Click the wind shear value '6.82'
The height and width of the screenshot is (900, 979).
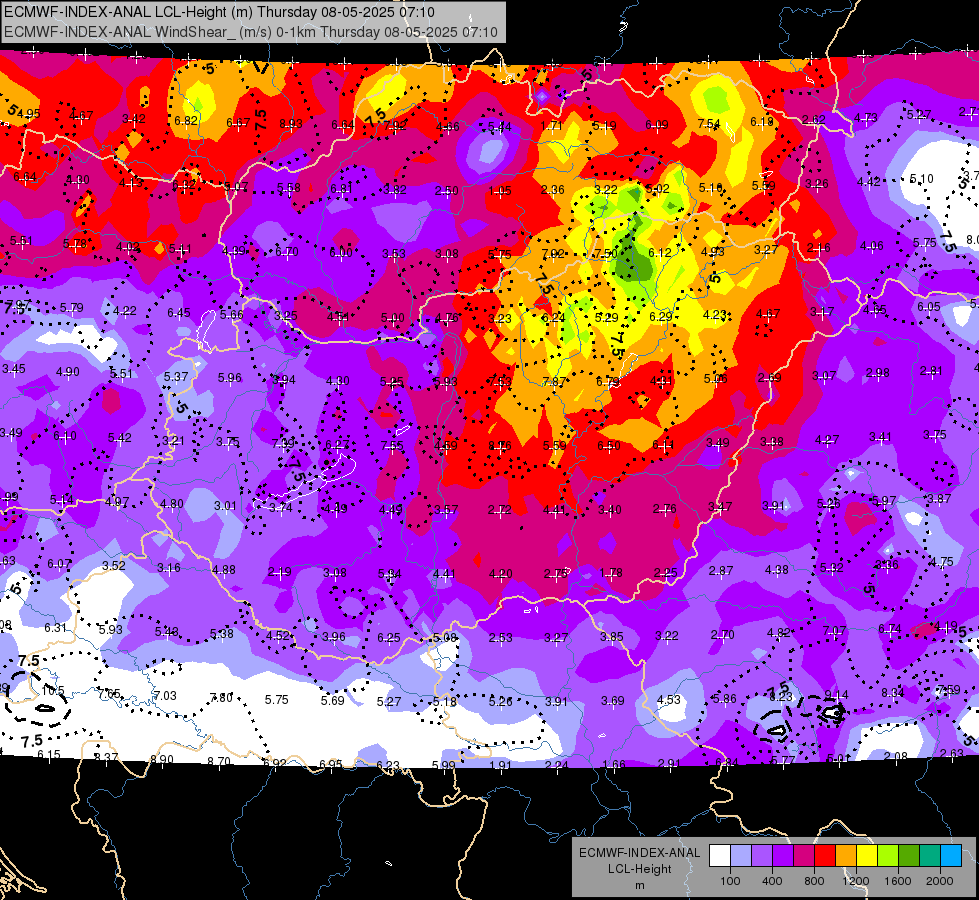tap(186, 121)
